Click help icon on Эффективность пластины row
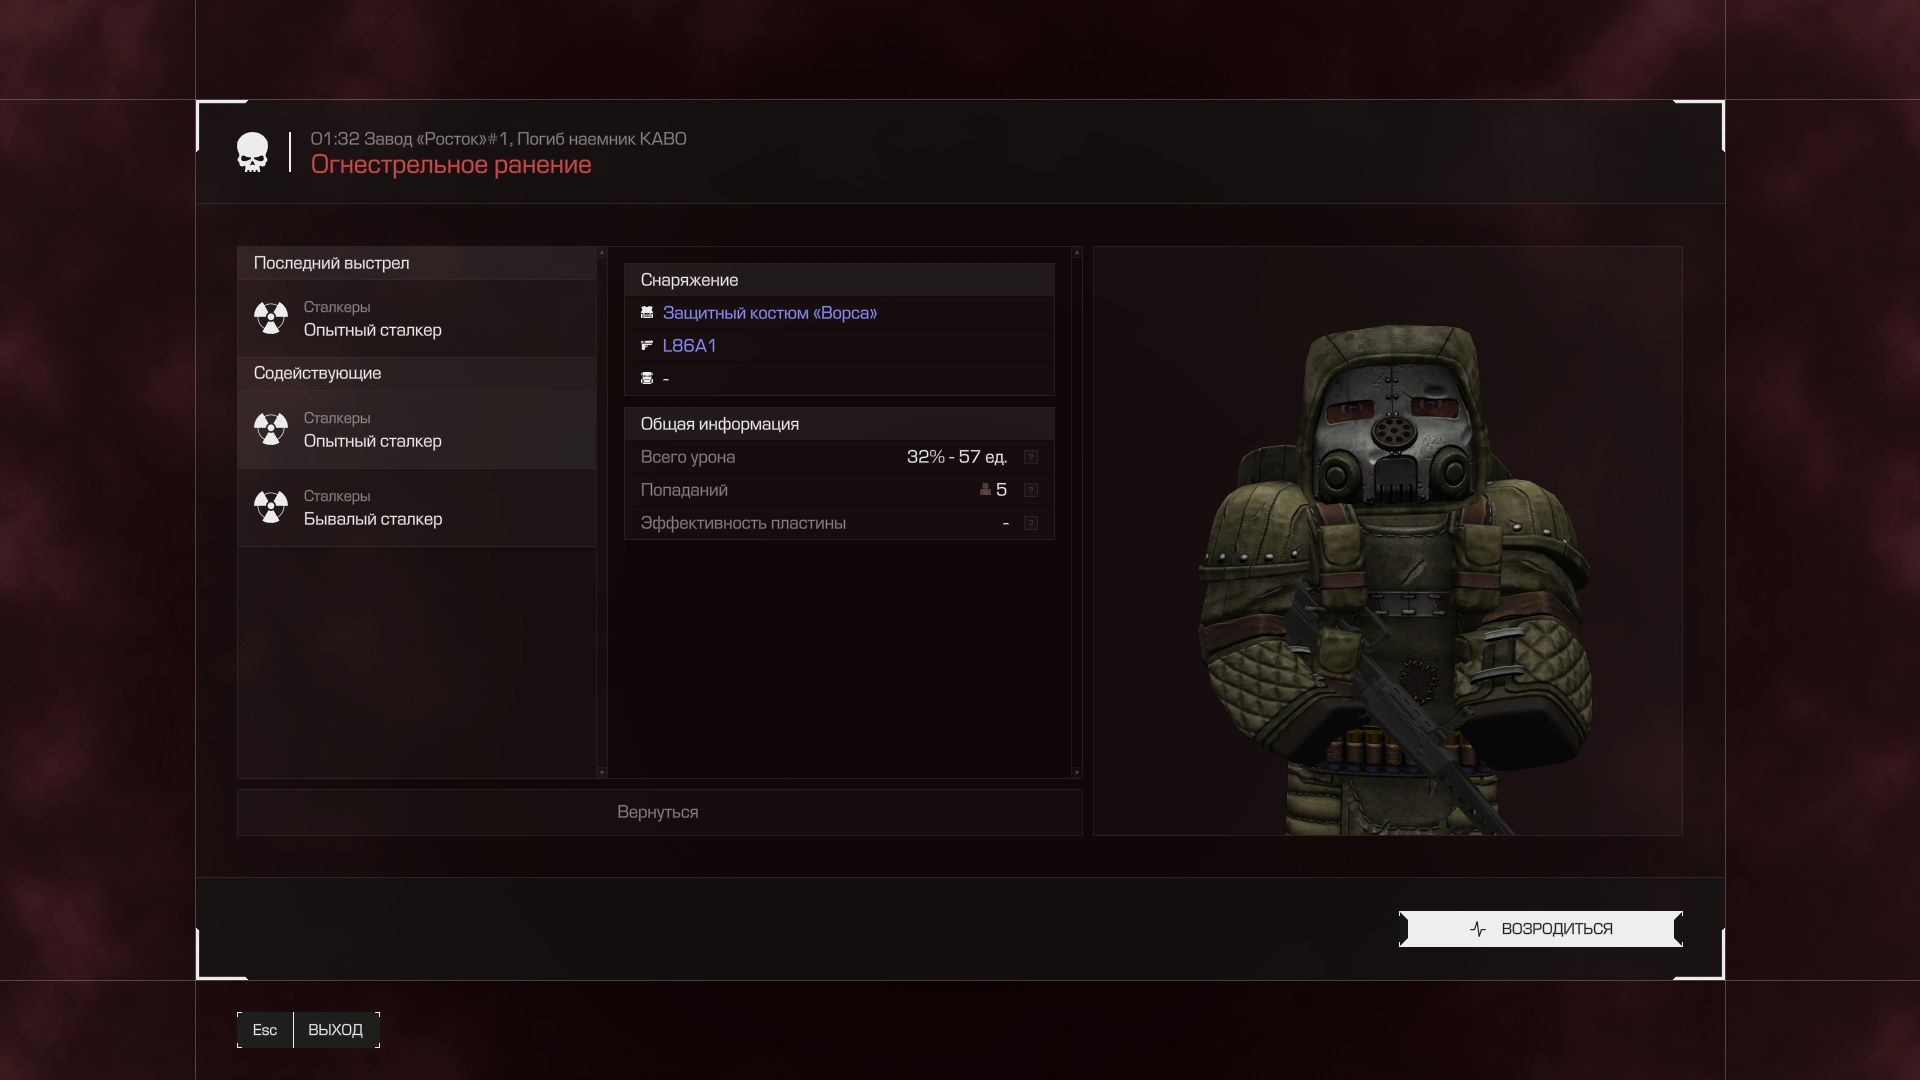Image resolution: width=1920 pixels, height=1080 pixels. point(1031,523)
